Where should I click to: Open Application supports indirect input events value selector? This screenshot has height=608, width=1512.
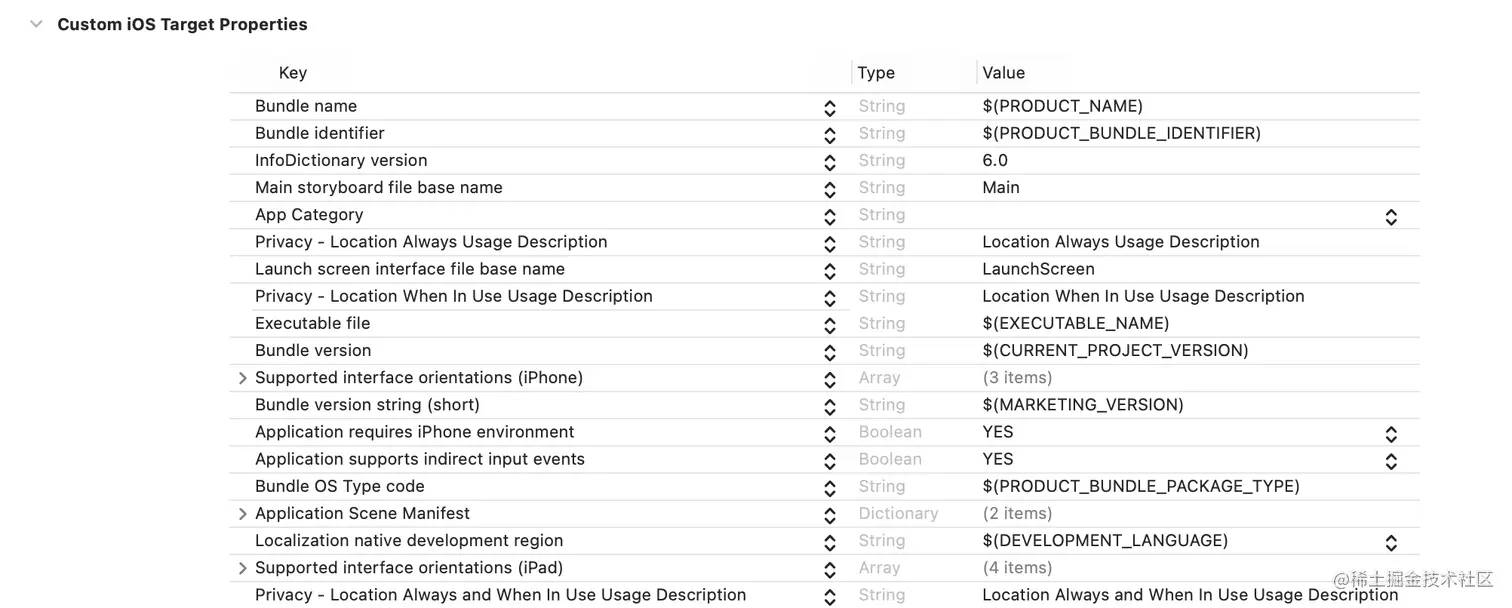pos(1390,461)
